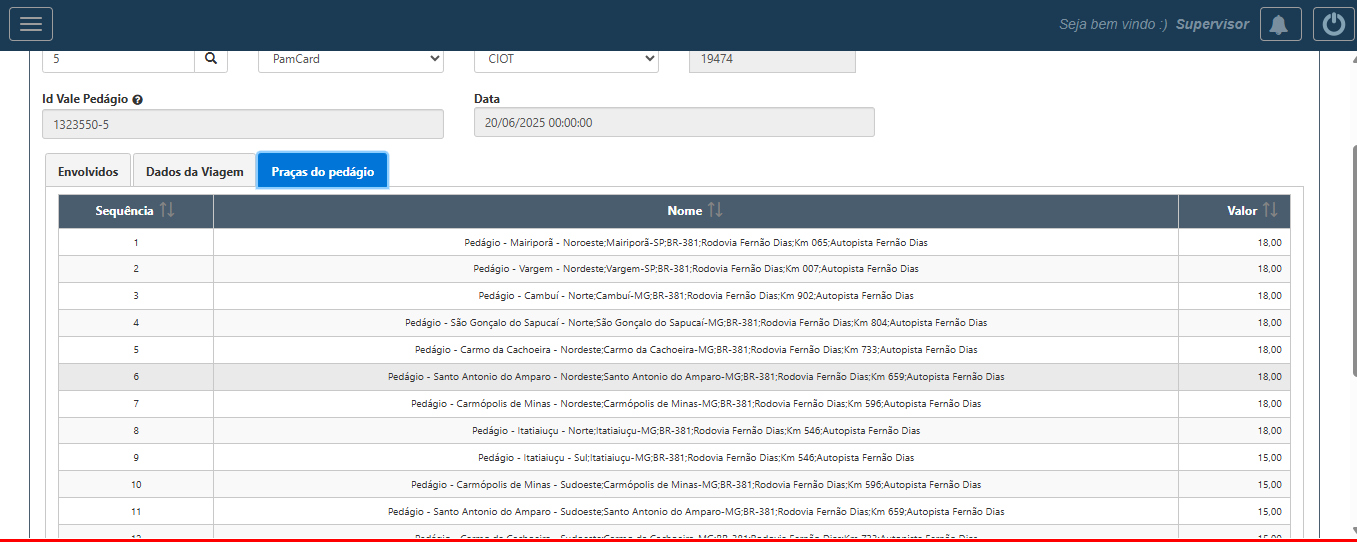
Task: Sort table by Valor column arrows
Action: click(x=1270, y=211)
